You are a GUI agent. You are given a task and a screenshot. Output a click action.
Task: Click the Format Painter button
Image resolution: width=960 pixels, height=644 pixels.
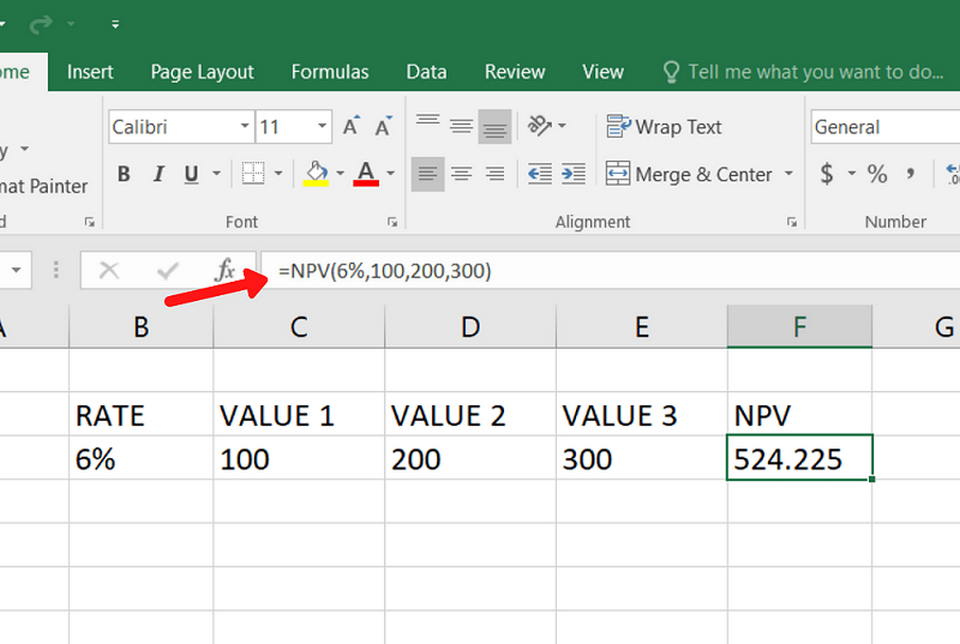[x=43, y=186]
